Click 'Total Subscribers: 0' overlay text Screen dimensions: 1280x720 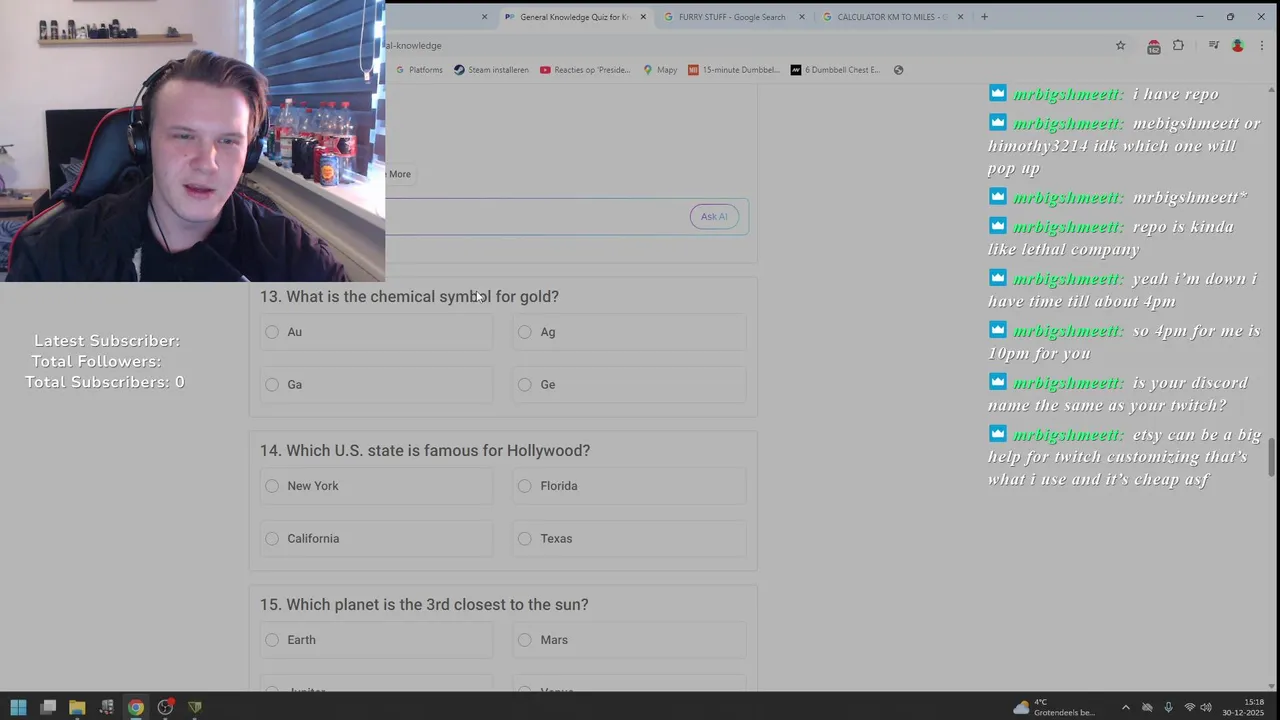pyautogui.click(x=105, y=382)
